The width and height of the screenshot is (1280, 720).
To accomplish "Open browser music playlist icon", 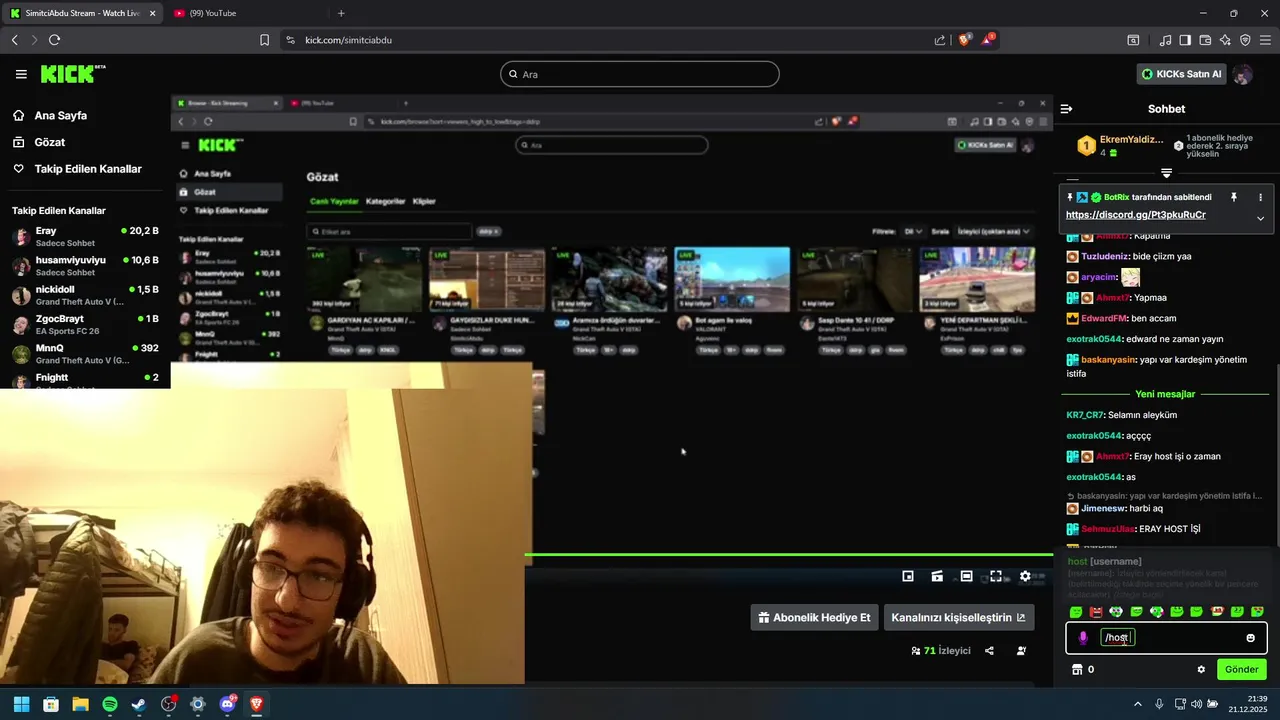I will pos(1165,40).
